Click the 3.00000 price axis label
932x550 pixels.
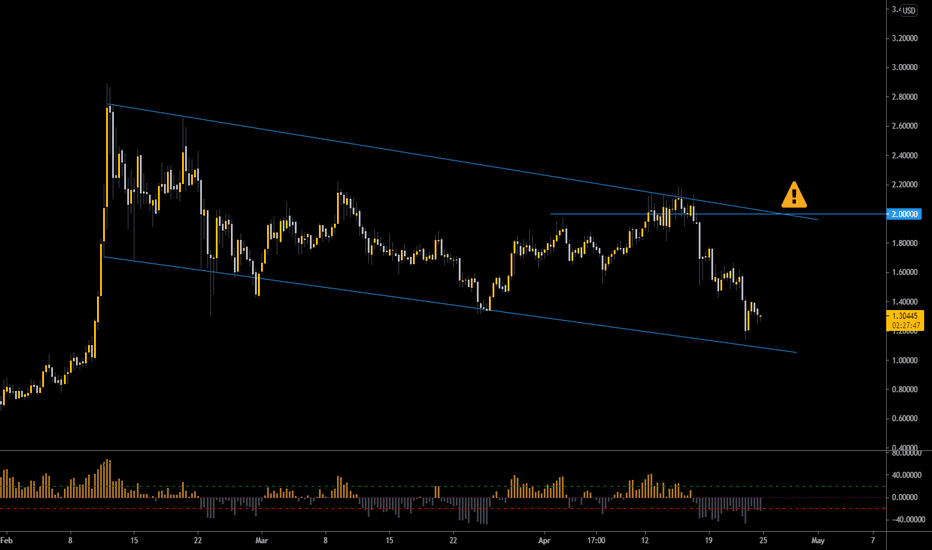tap(904, 67)
